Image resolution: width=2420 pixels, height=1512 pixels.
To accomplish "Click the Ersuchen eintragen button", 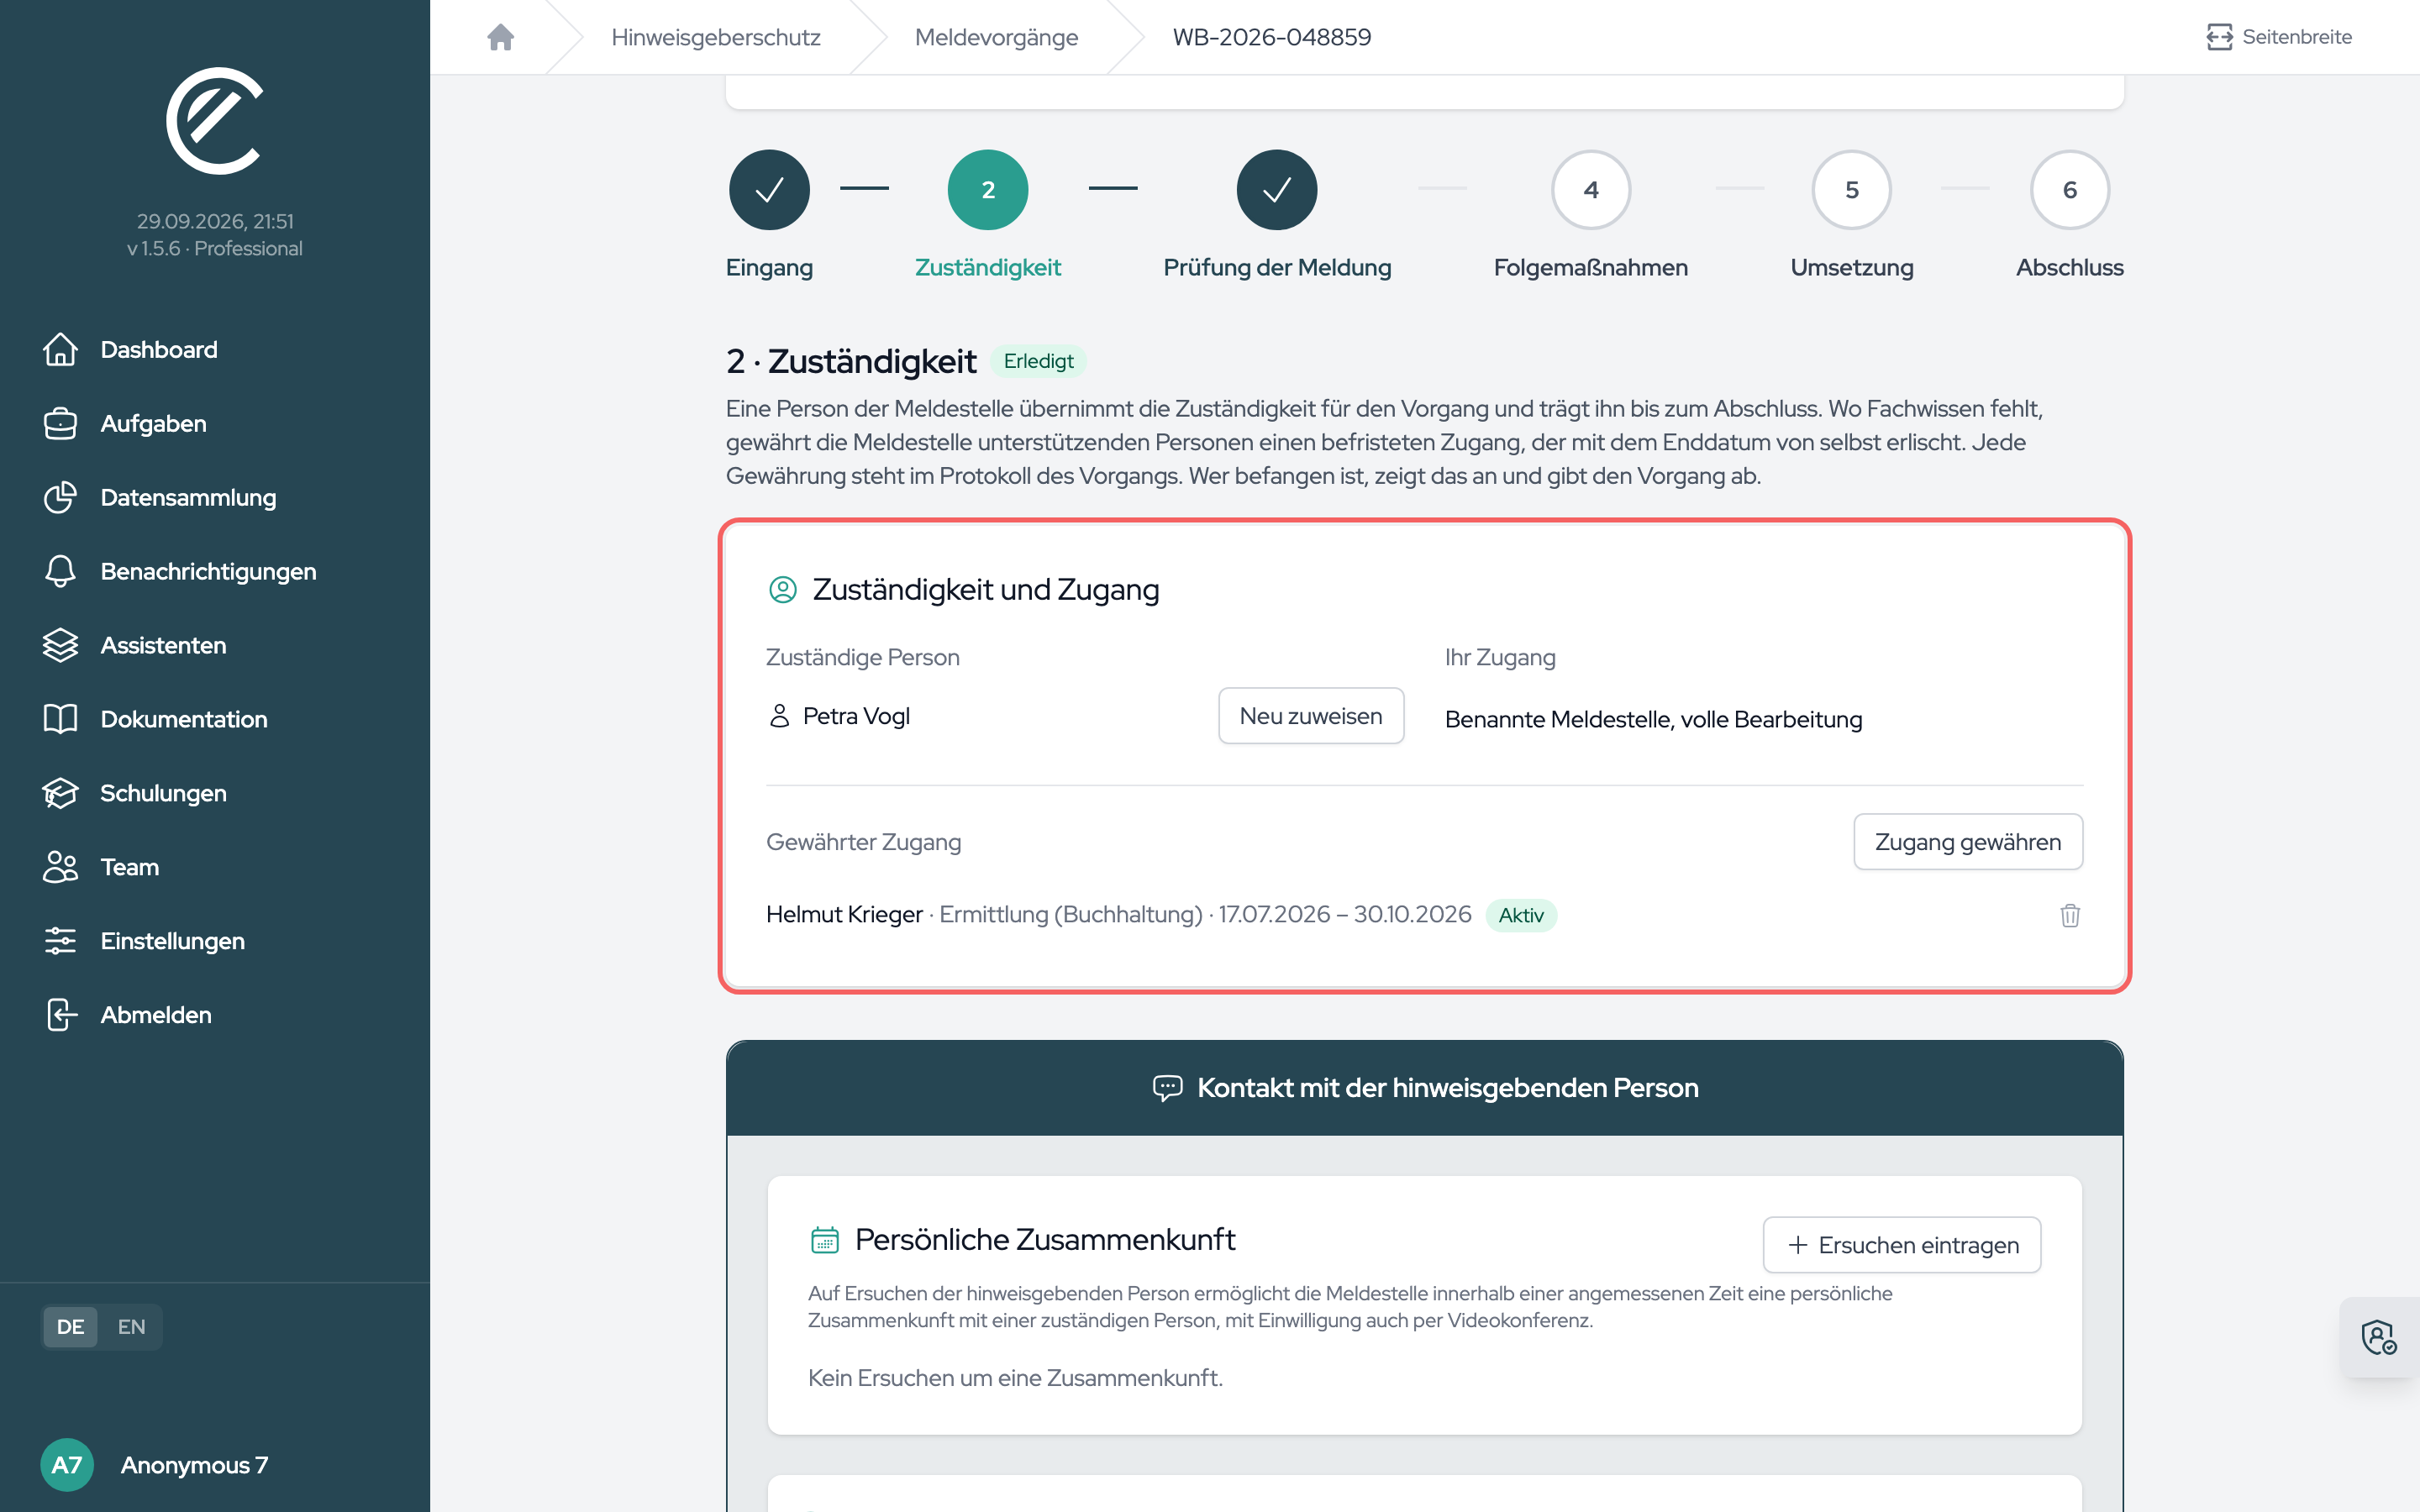I will [x=1902, y=1245].
